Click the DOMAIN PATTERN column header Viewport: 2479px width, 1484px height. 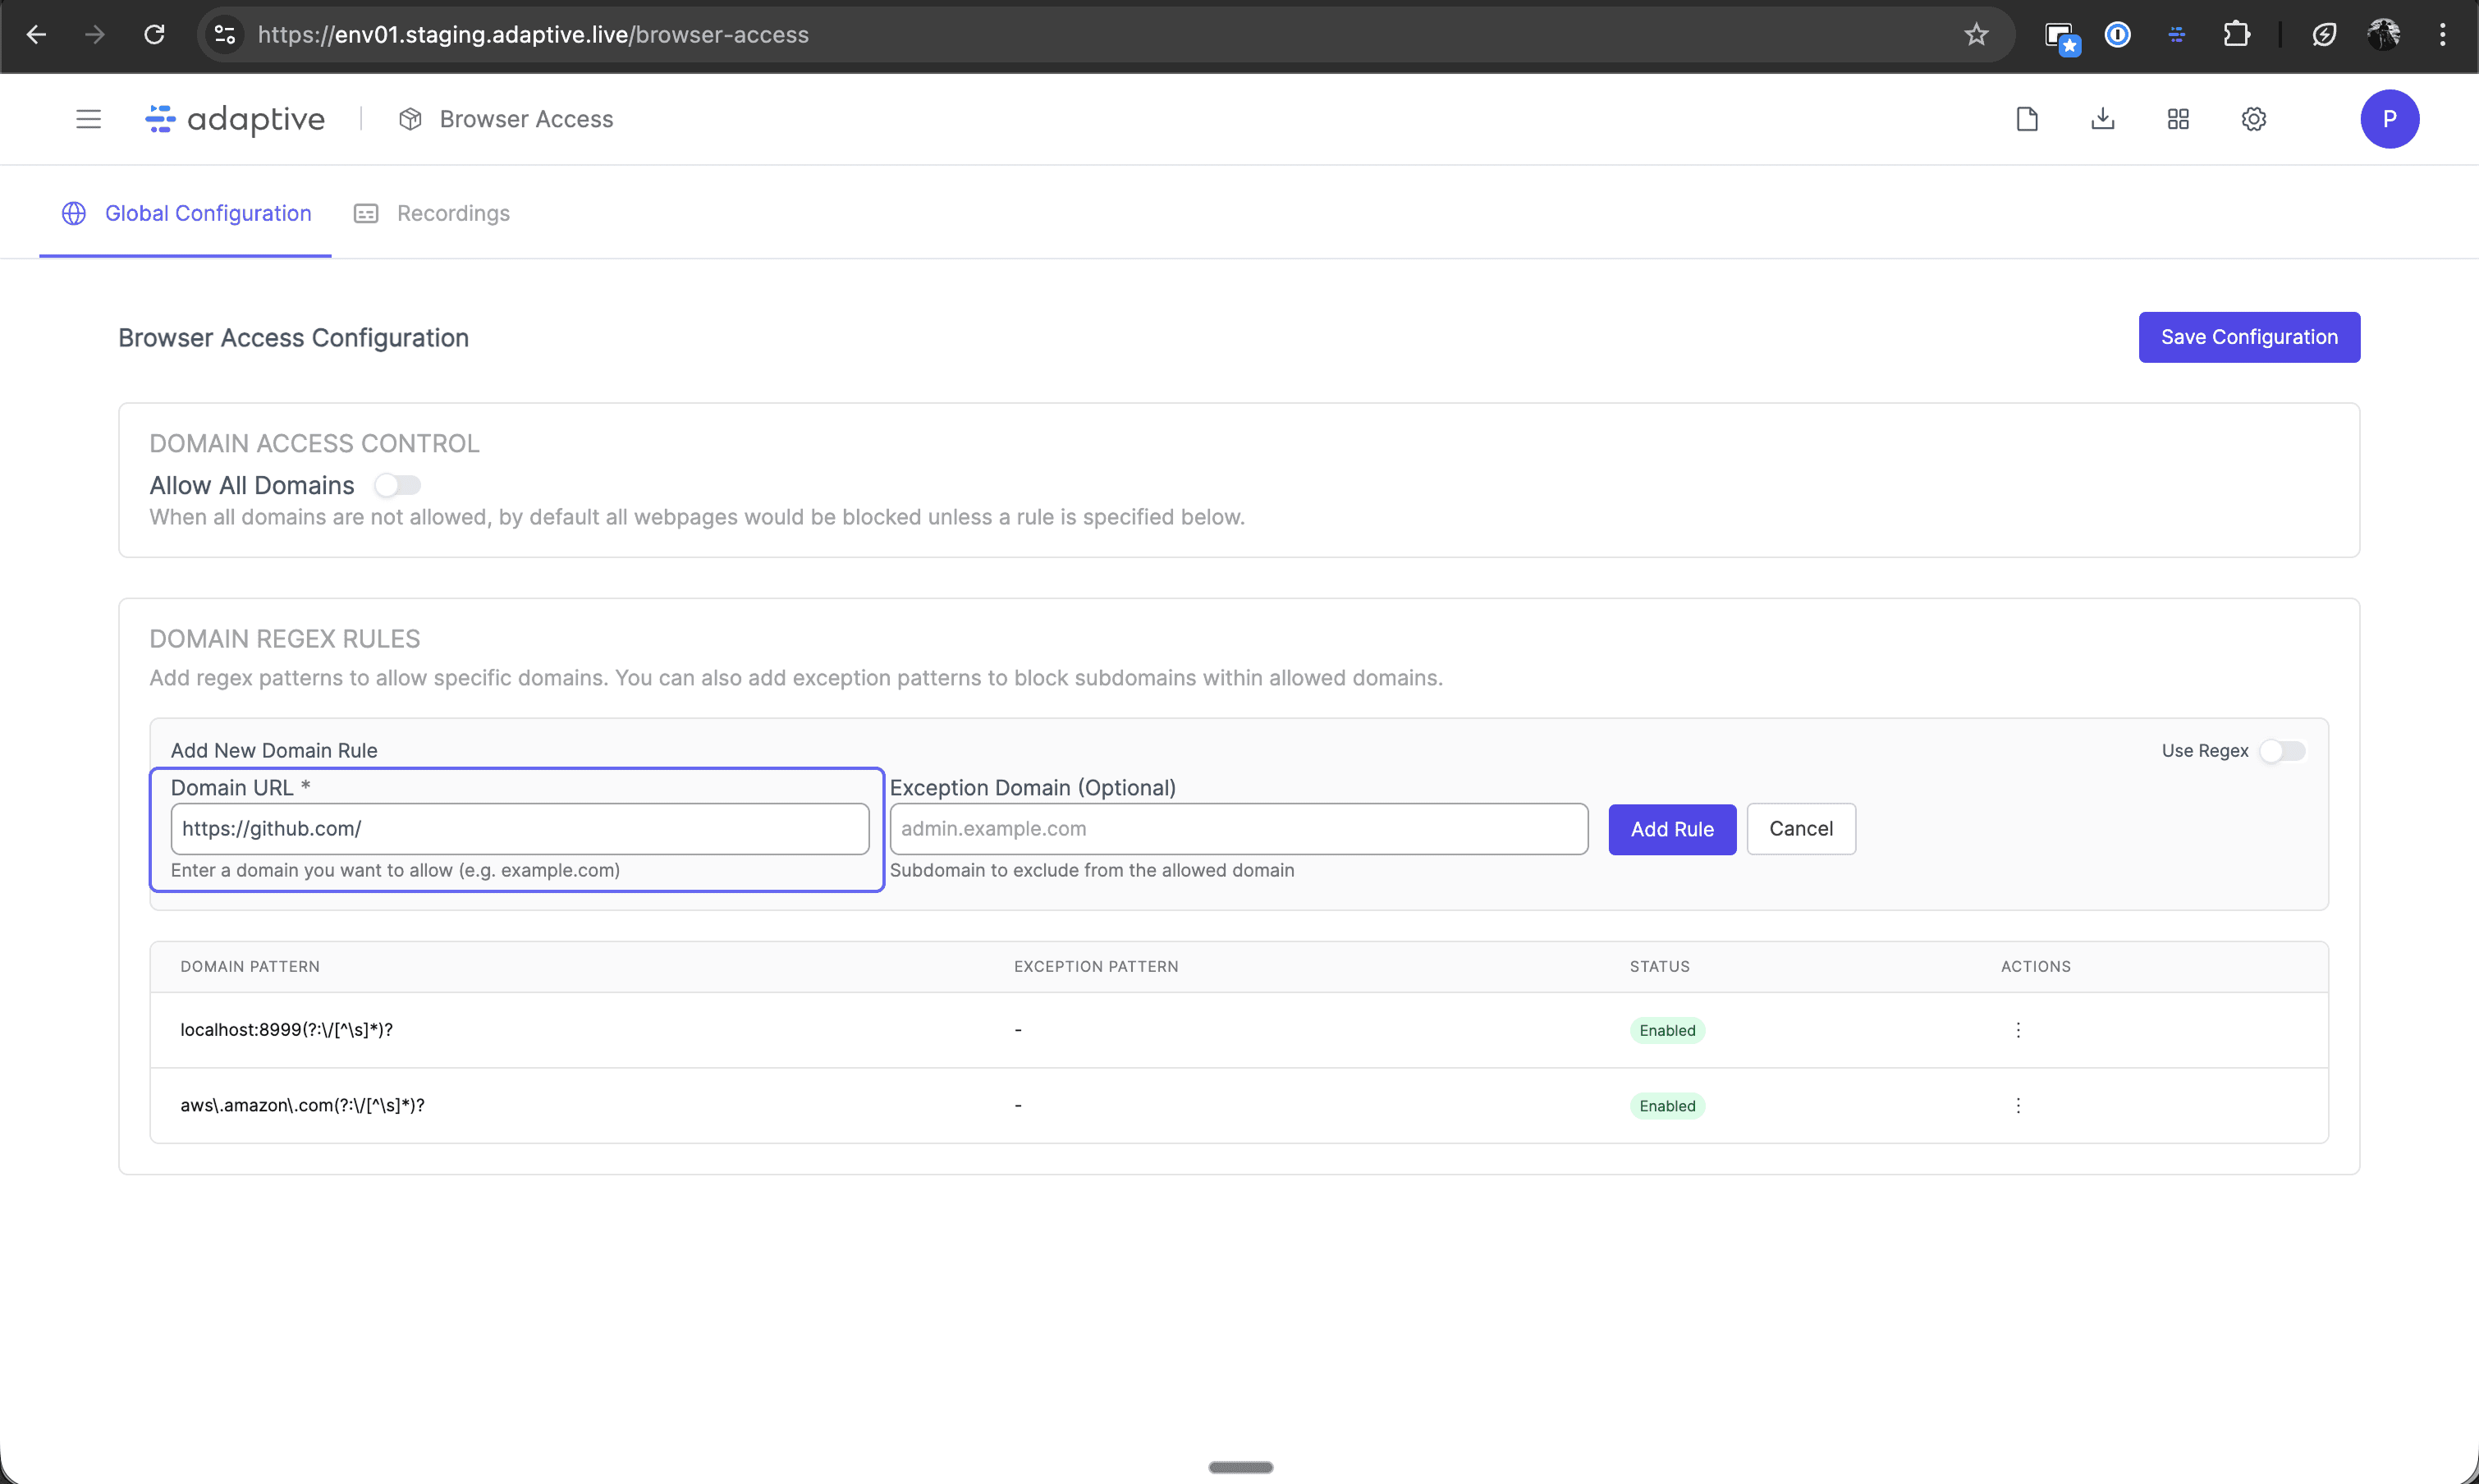point(250,967)
